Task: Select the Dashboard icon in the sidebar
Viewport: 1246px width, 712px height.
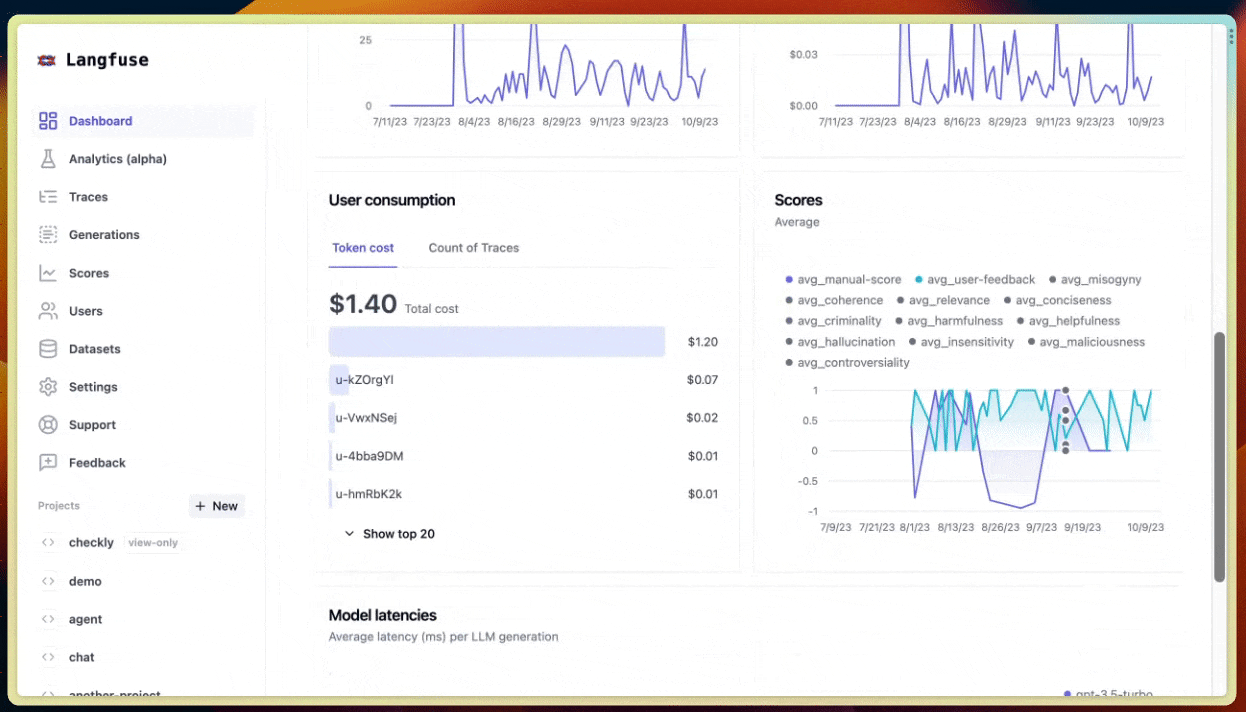Action: [x=47, y=120]
